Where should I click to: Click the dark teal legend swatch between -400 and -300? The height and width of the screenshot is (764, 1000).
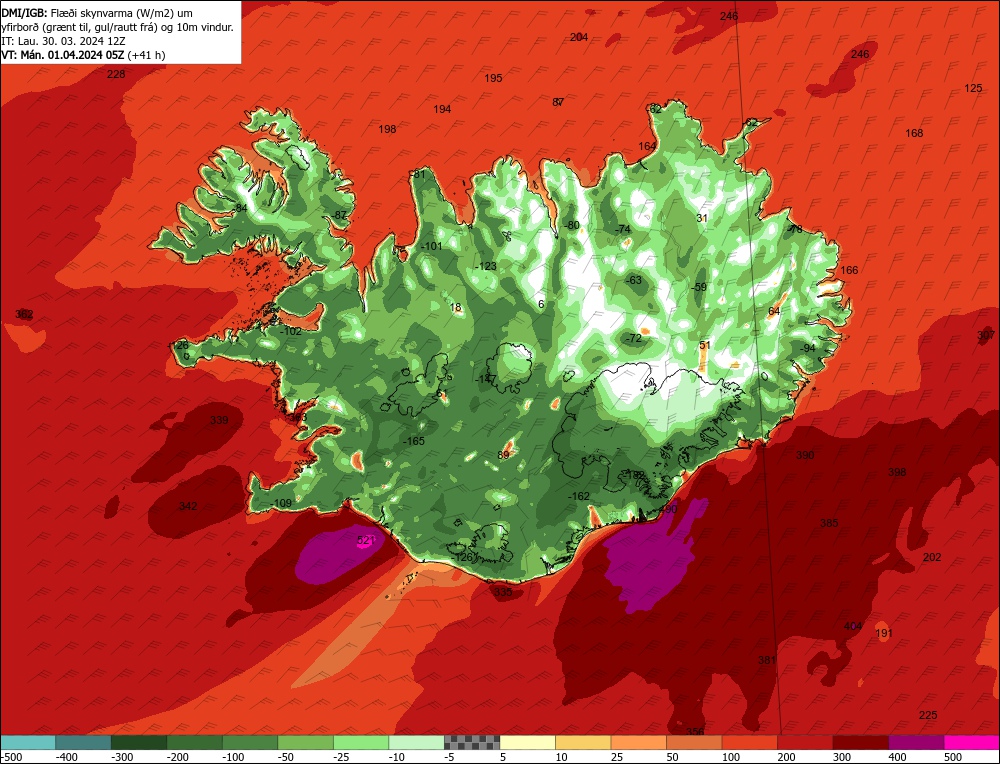click(83, 742)
